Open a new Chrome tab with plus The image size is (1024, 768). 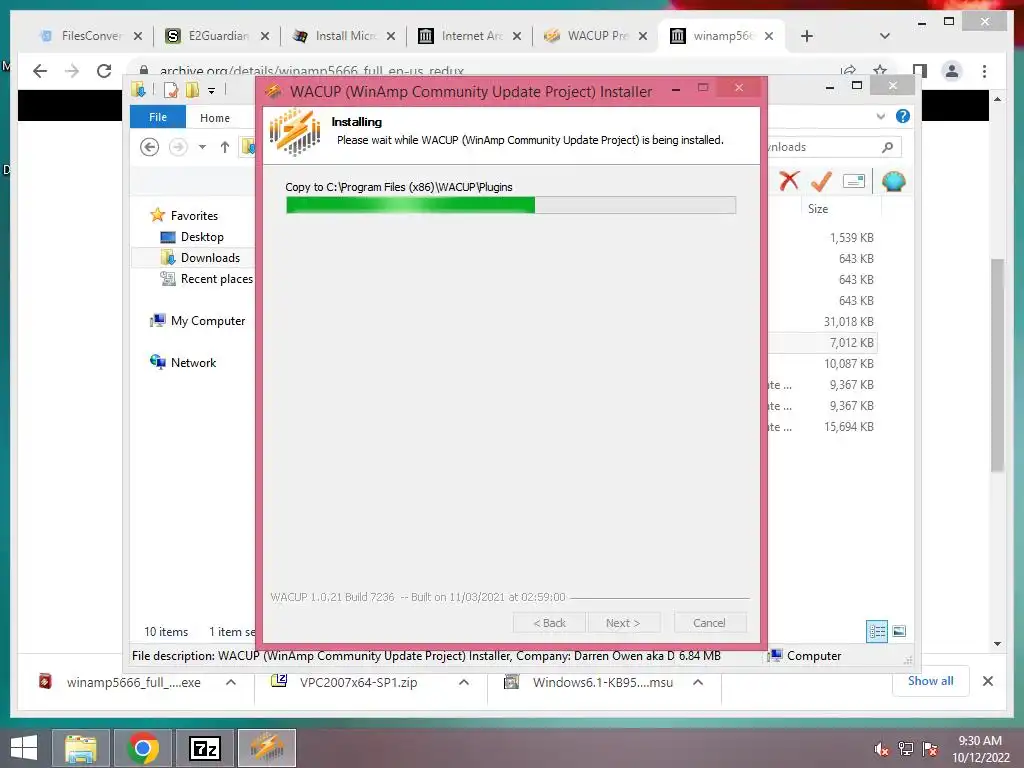tap(807, 36)
